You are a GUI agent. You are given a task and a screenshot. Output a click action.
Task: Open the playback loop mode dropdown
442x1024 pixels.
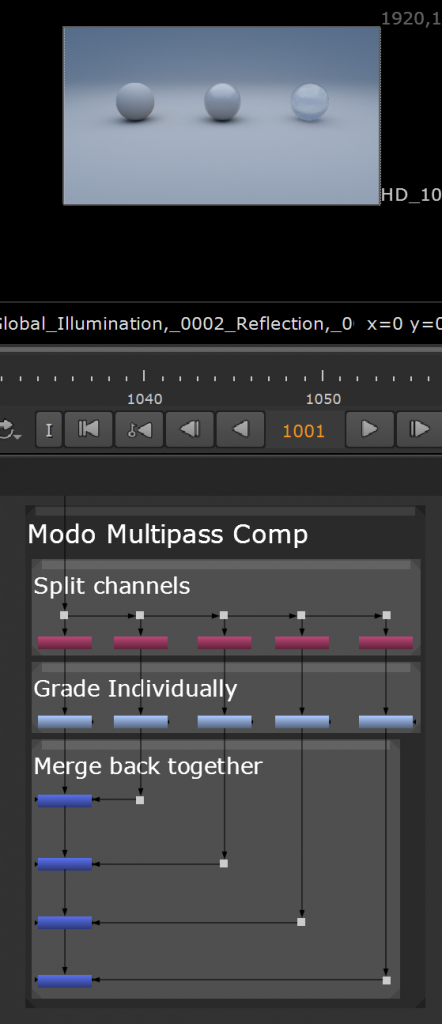(9, 430)
